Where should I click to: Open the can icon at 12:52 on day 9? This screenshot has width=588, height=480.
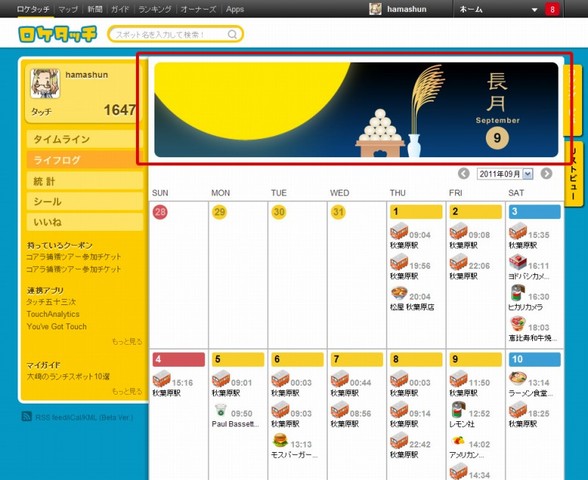tap(458, 410)
